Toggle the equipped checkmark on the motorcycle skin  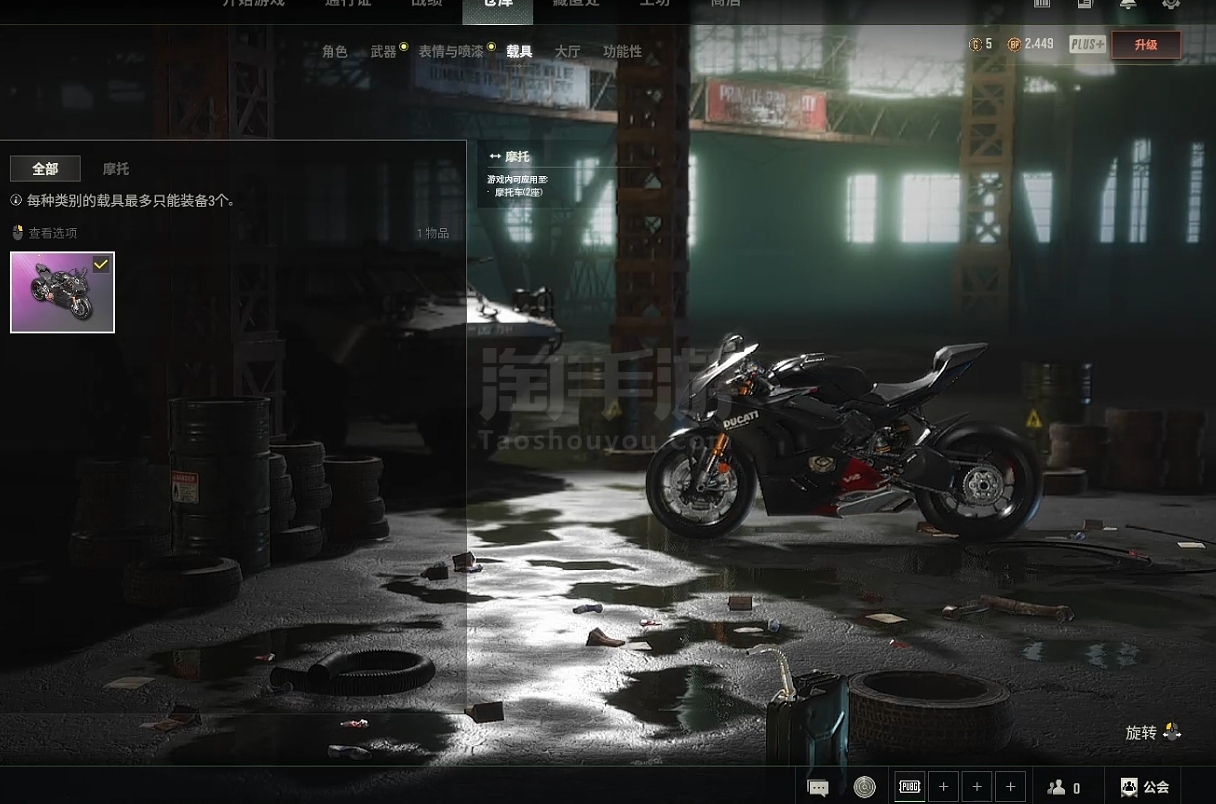[x=101, y=264]
